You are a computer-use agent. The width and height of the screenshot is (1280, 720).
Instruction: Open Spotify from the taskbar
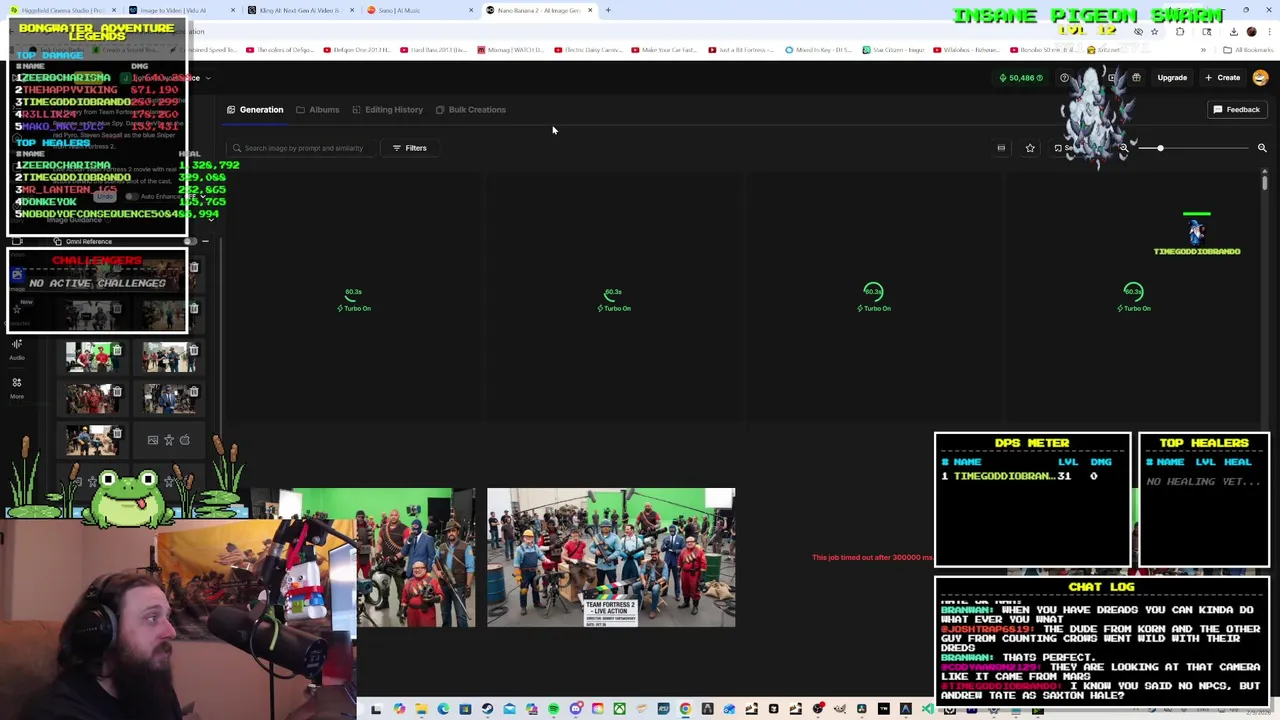[x=553, y=710]
